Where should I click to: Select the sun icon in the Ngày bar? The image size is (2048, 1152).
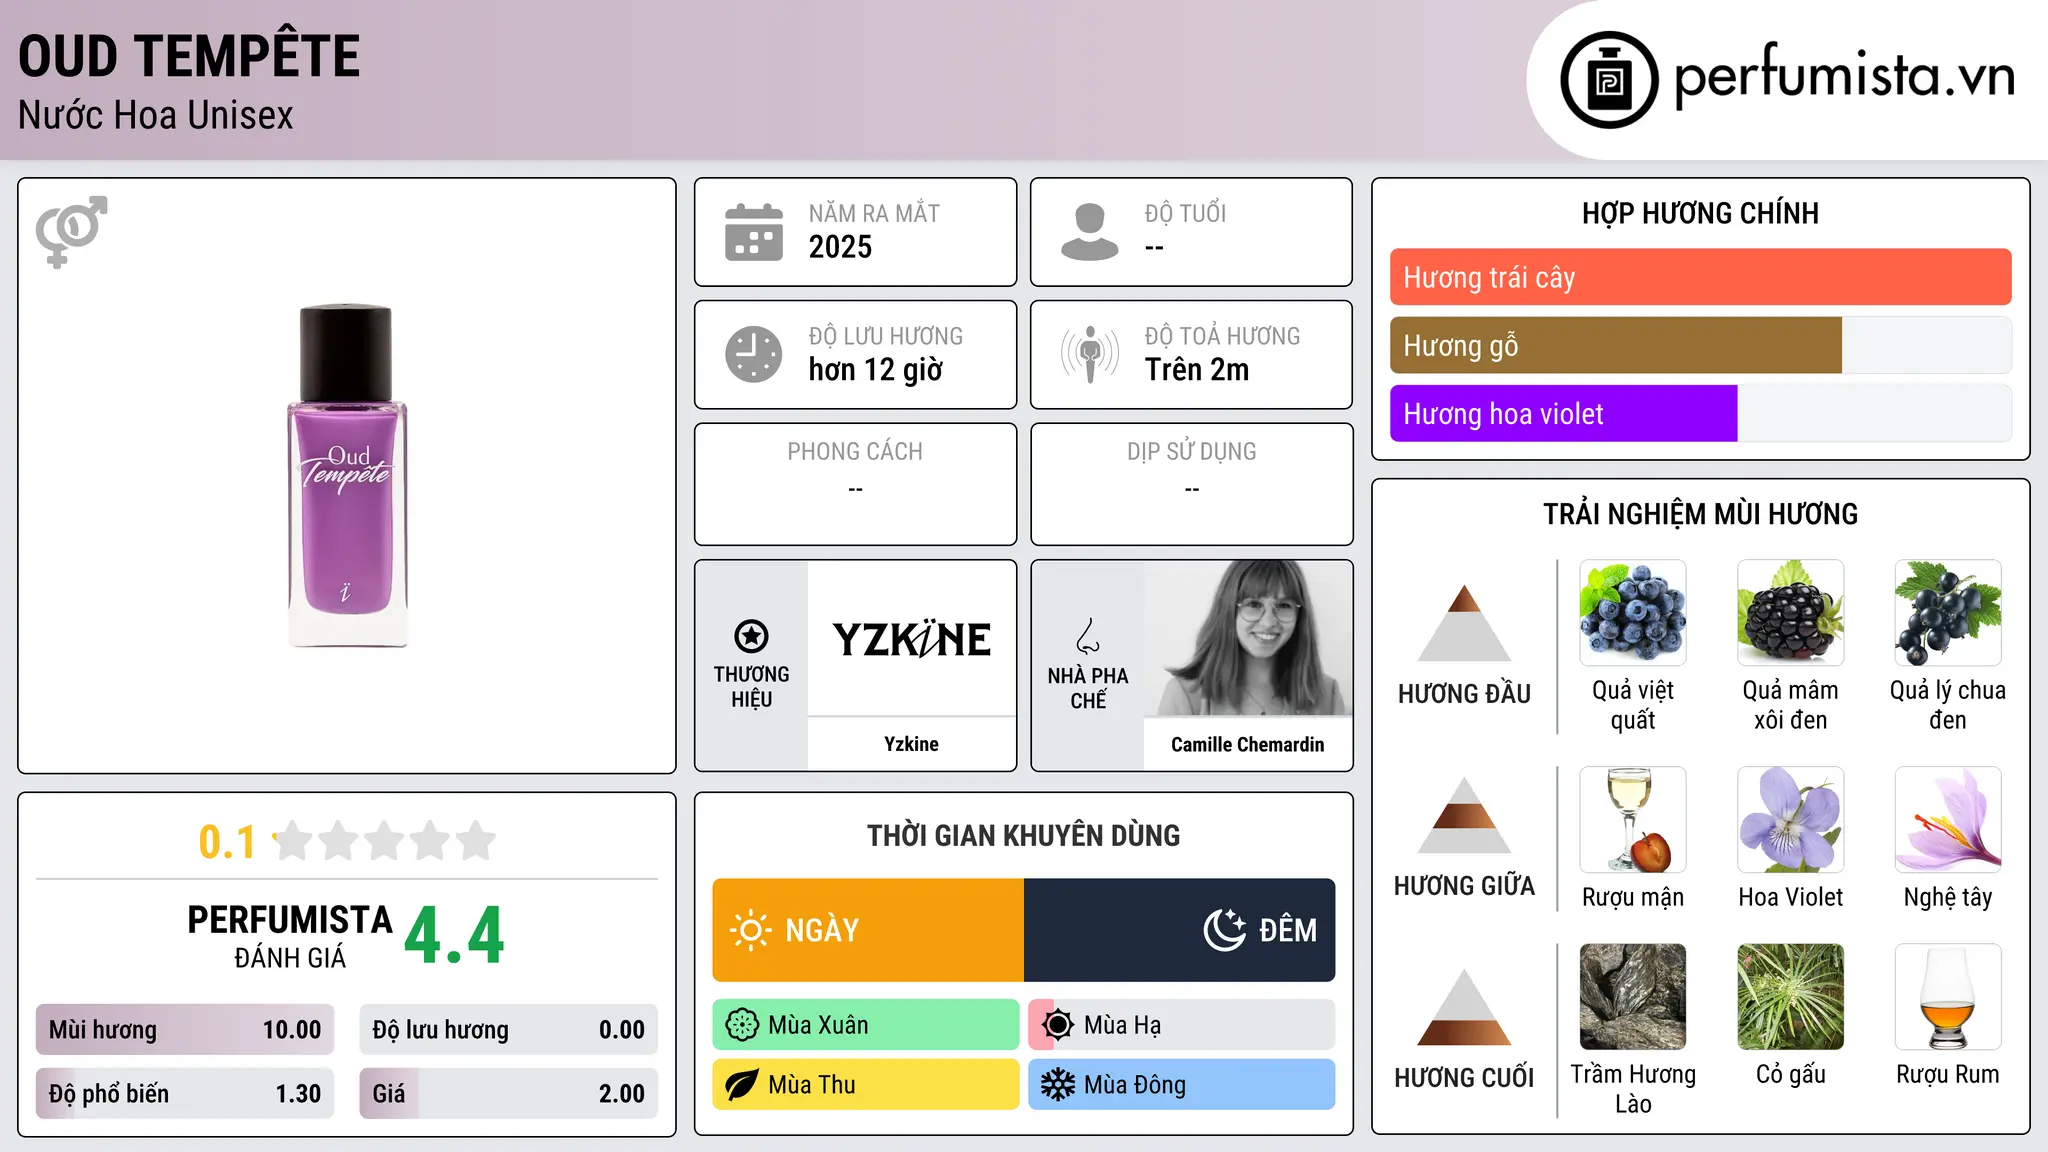point(750,930)
